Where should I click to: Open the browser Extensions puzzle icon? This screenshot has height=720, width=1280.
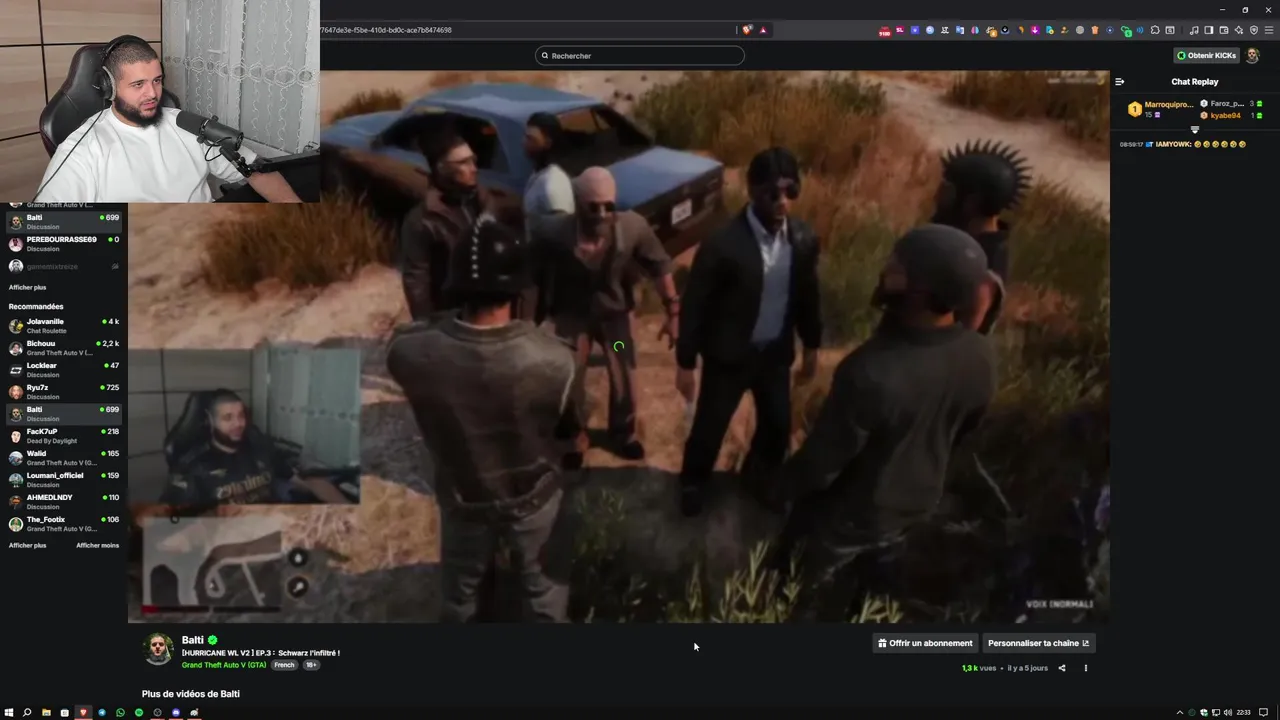1155,30
